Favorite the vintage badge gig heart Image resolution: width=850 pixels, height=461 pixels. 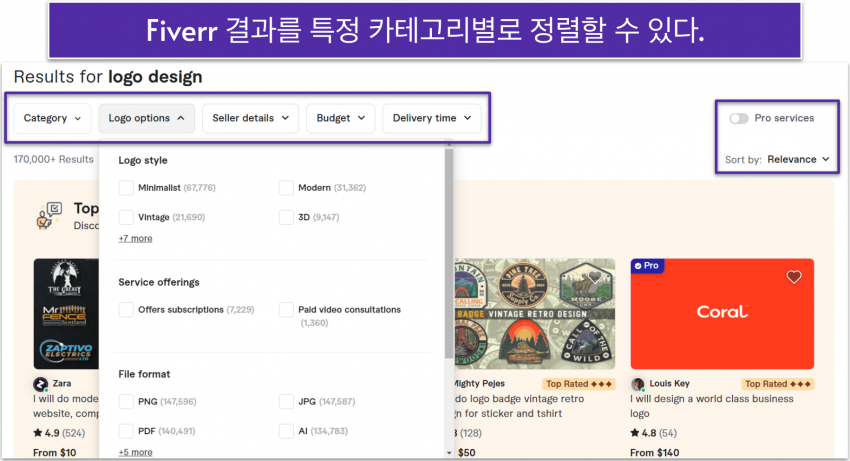pos(595,277)
